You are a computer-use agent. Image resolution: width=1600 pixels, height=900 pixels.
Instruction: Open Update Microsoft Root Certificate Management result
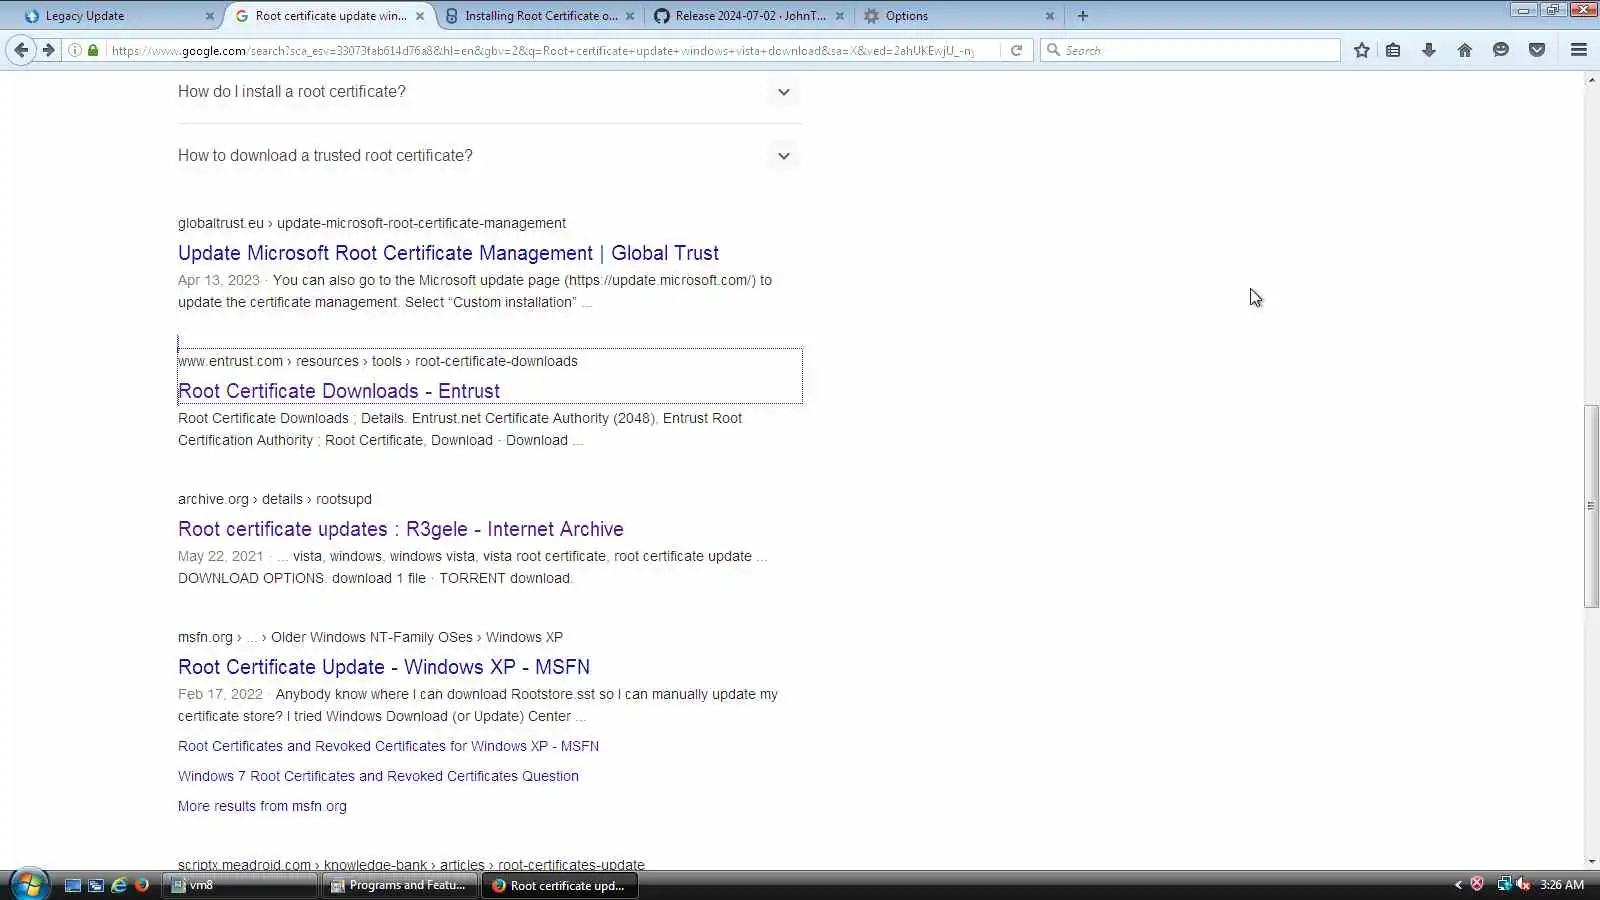click(448, 253)
